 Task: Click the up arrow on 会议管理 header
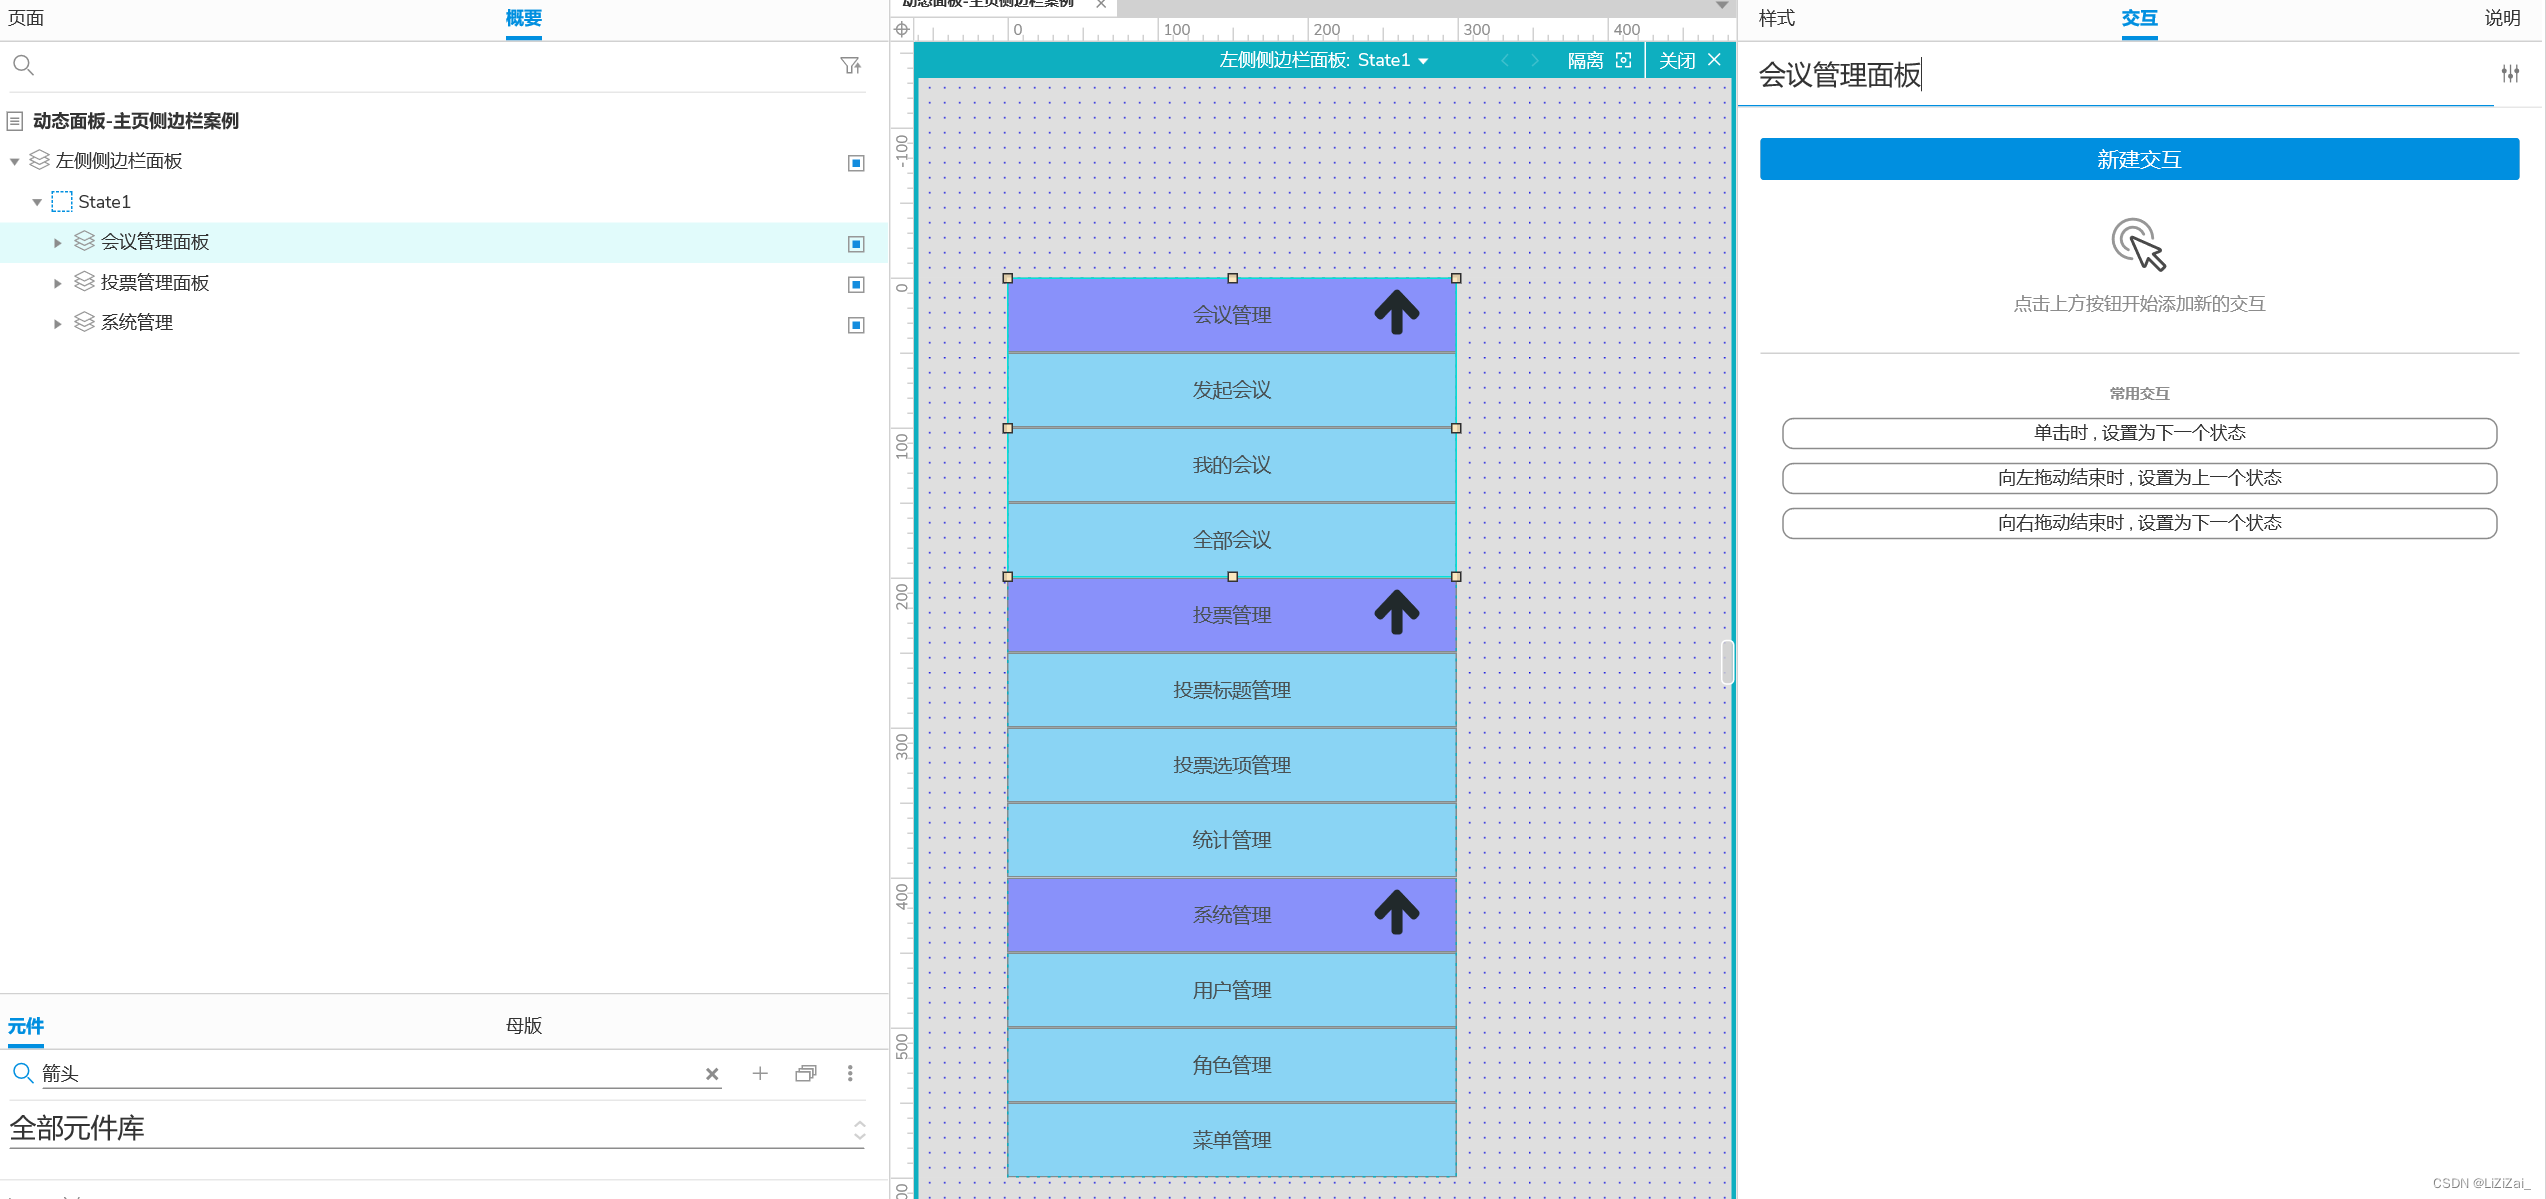coord(1396,313)
